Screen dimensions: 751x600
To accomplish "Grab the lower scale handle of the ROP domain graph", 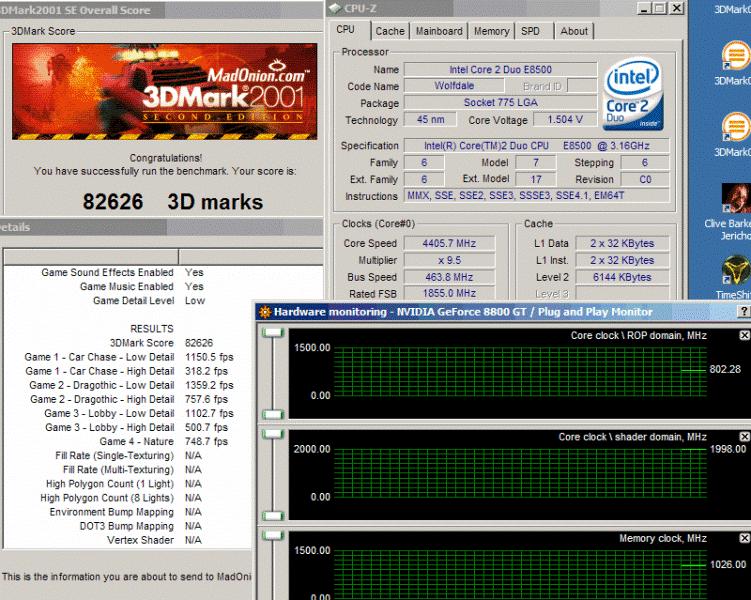I will [273, 414].
